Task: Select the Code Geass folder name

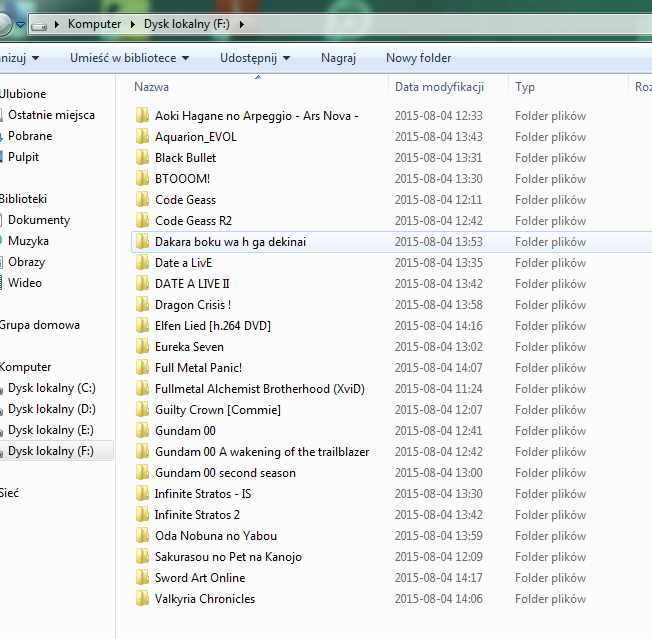Action: pyautogui.click(x=185, y=200)
